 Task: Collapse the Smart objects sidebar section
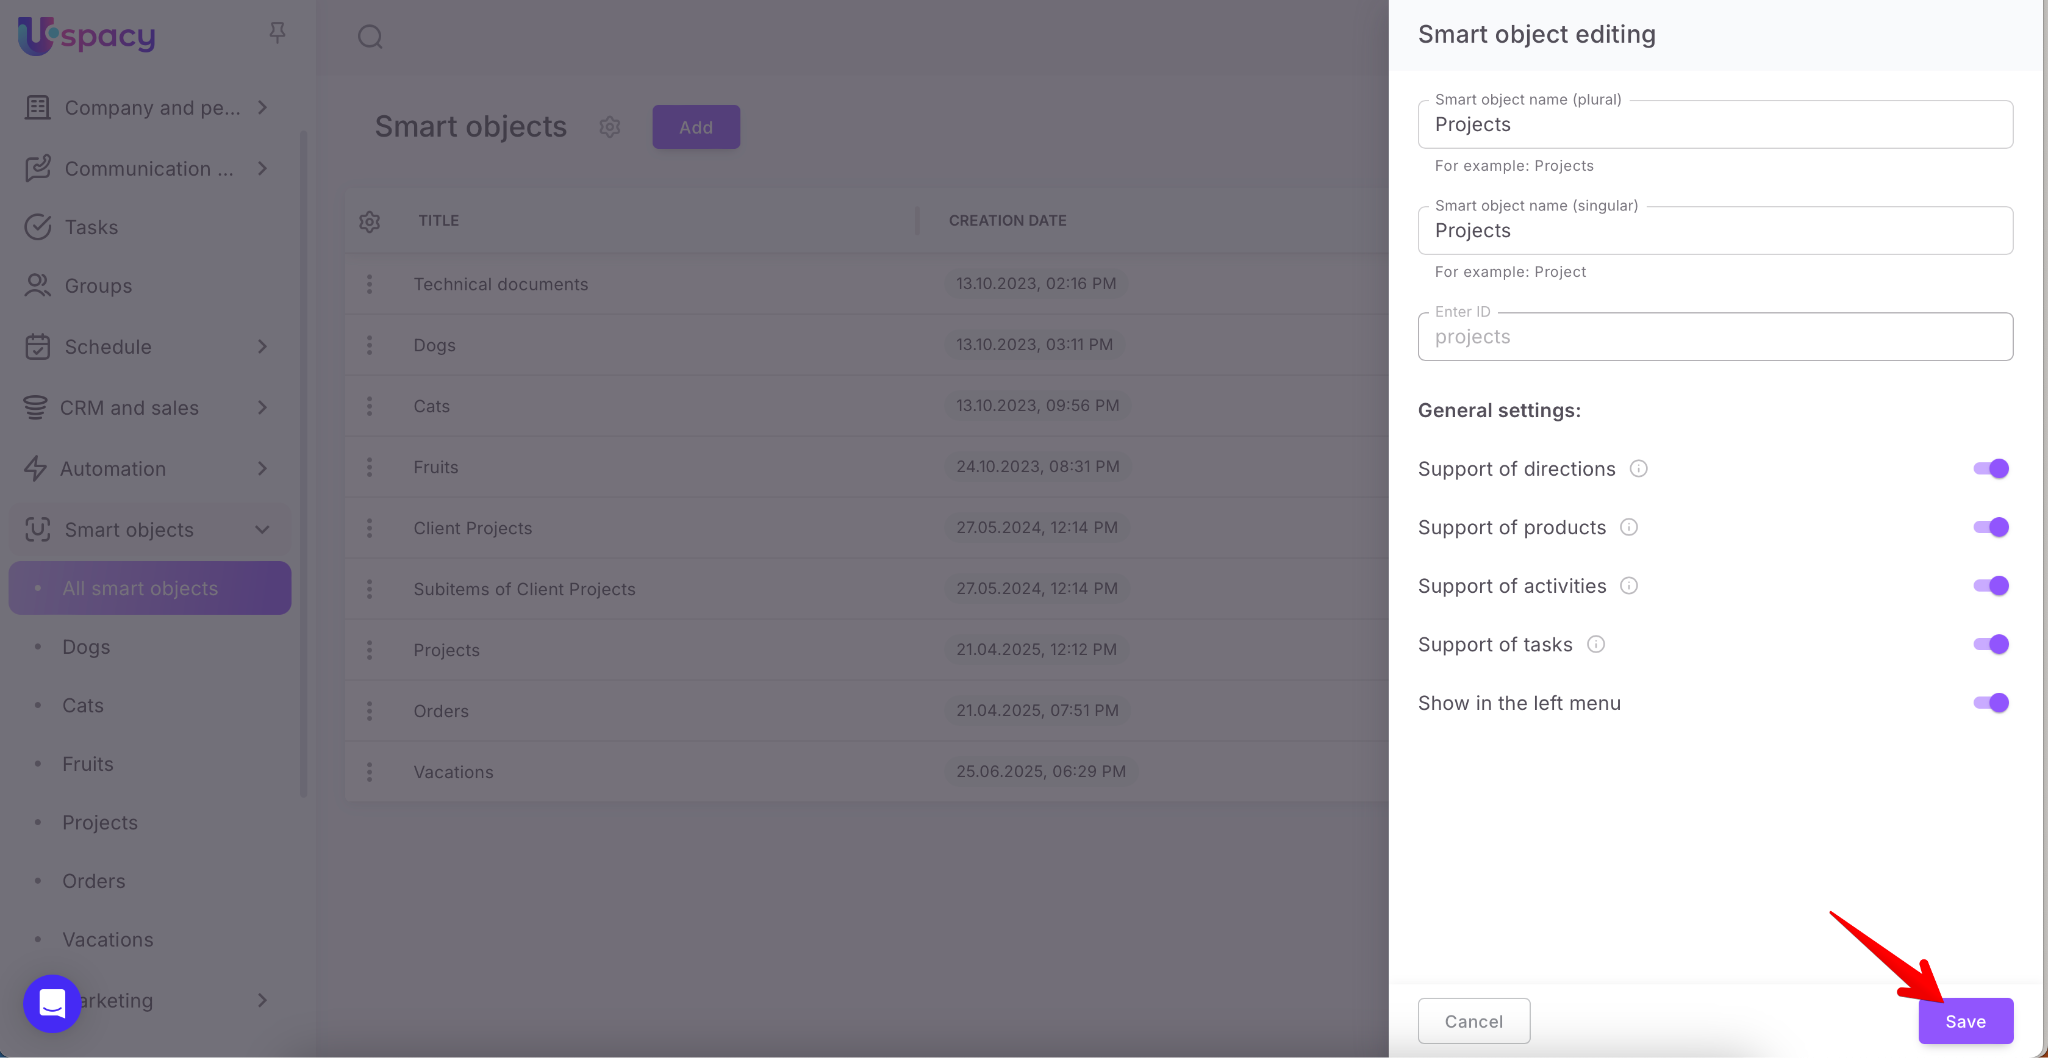262,530
